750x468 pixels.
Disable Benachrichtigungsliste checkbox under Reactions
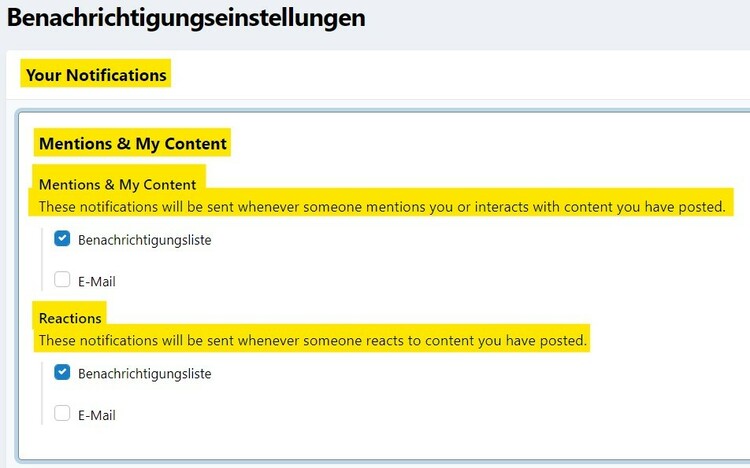pyautogui.click(x=62, y=373)
